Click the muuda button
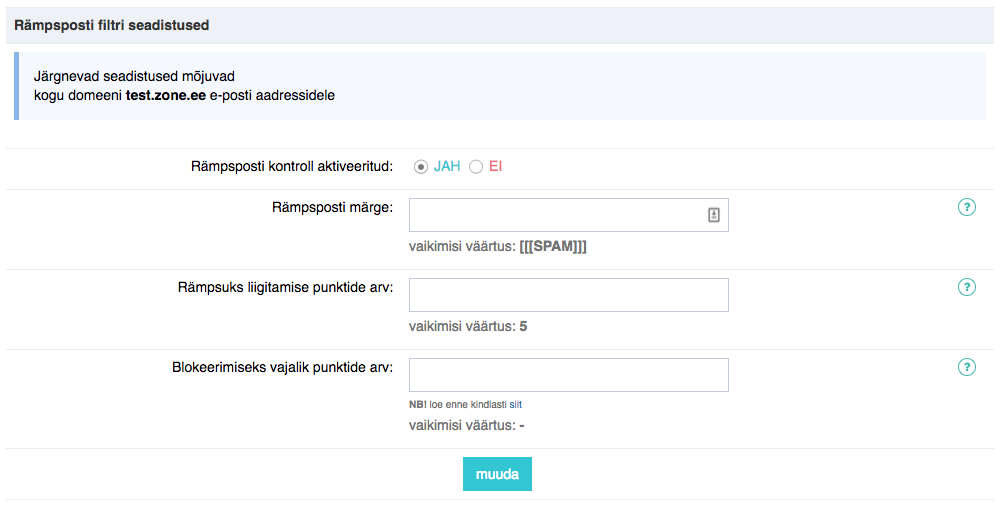1006x506 pixels. [x=497, y=474]
